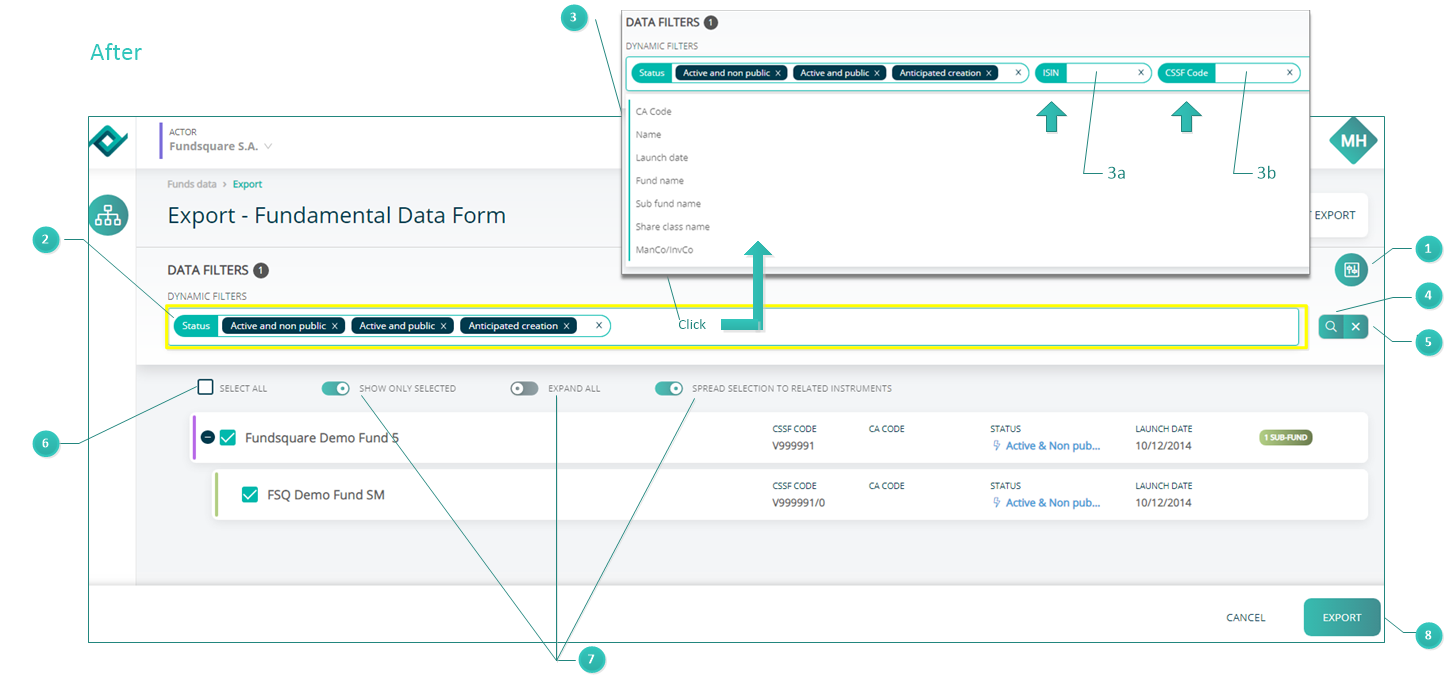
Task: Click the MH user avatar icon
Action: tap(1353, 141)
